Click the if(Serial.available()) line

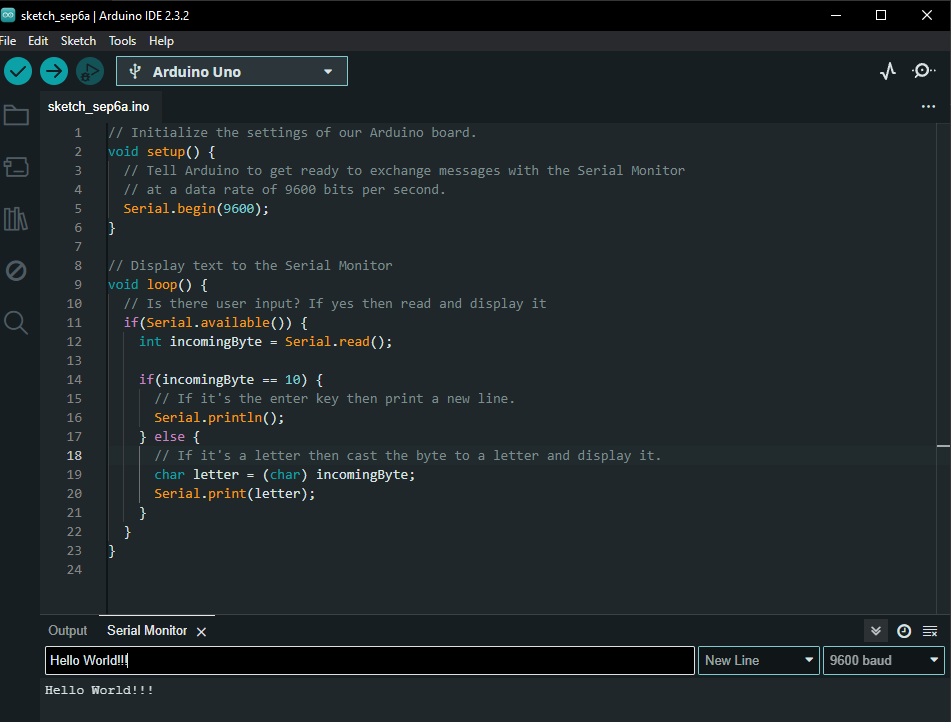(215, 323)
